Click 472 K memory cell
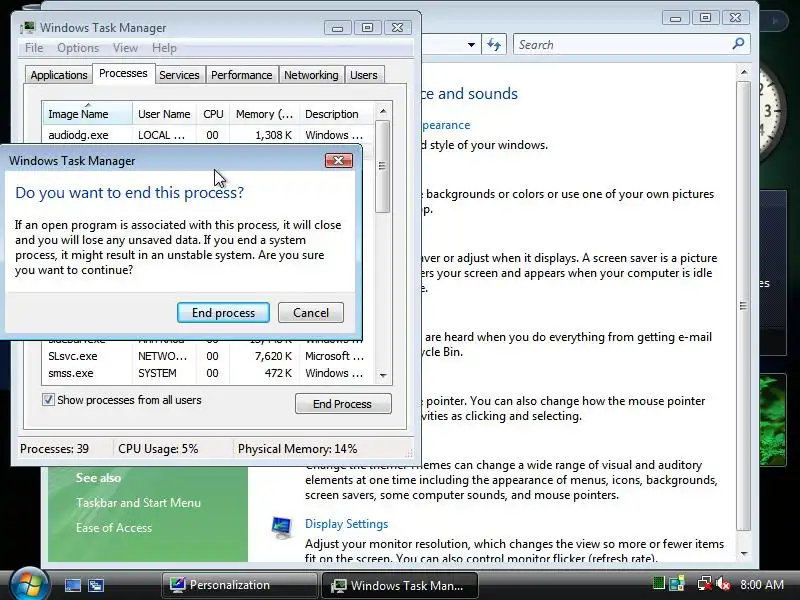Screen dimensions: 800x600 click(x=278, y=373)
